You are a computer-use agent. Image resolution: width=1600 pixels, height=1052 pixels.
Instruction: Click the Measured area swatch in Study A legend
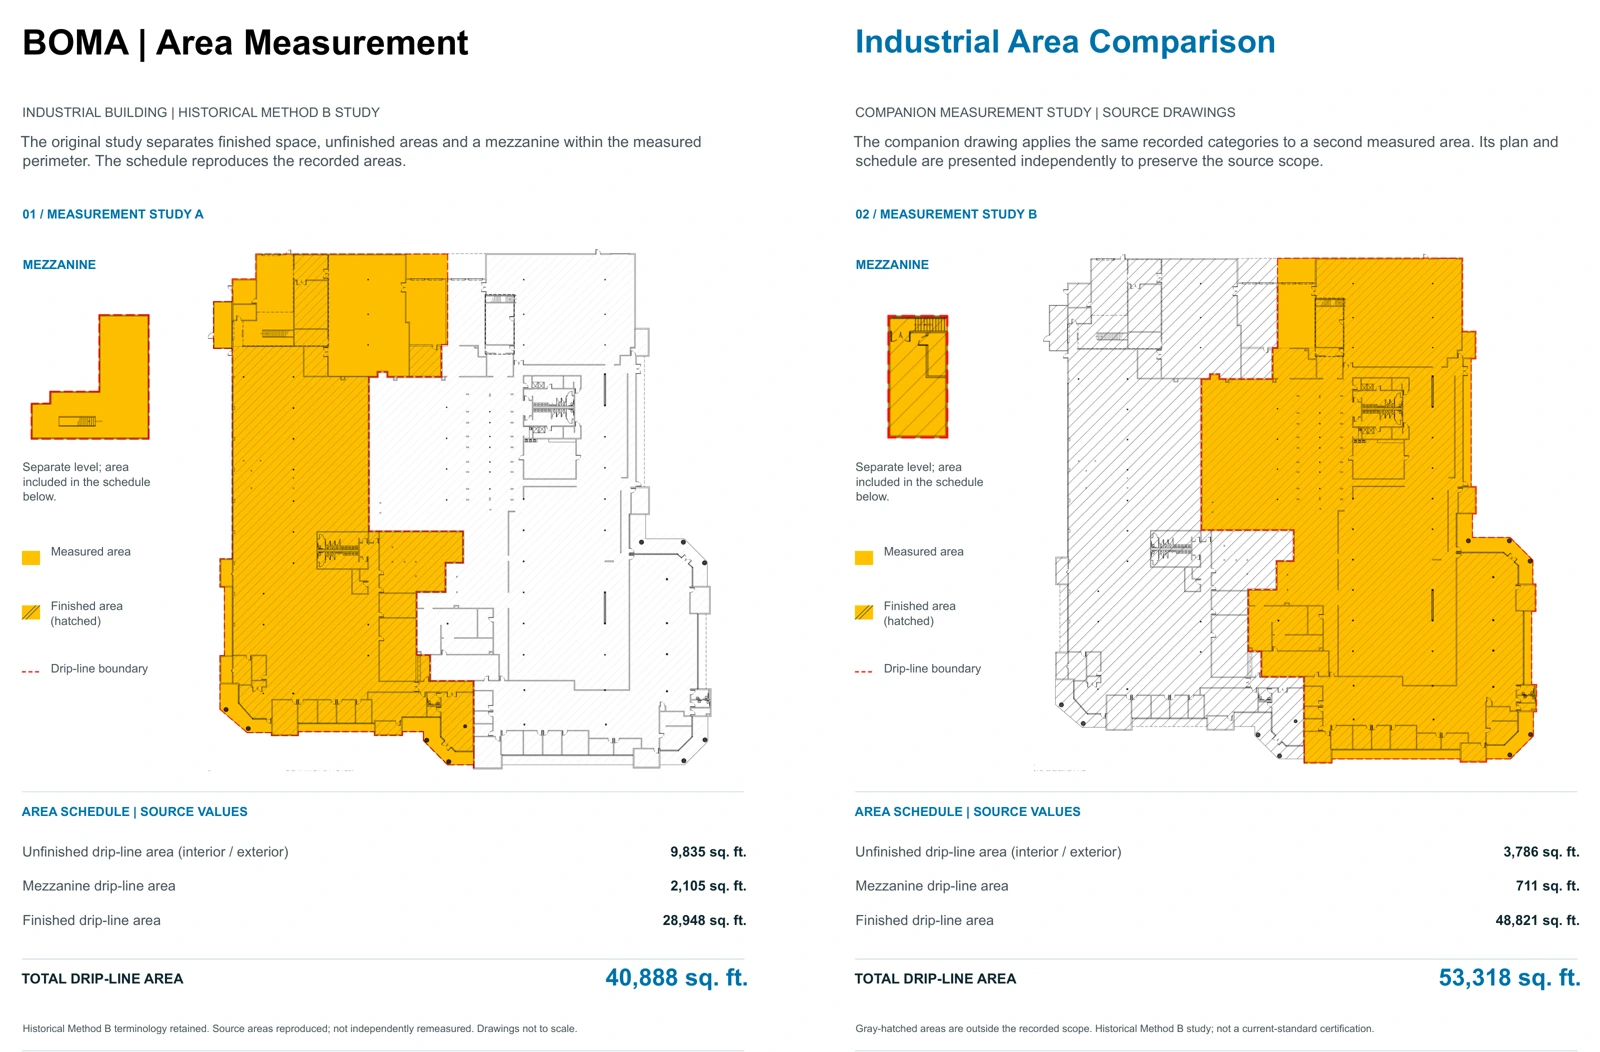(31, 558)
